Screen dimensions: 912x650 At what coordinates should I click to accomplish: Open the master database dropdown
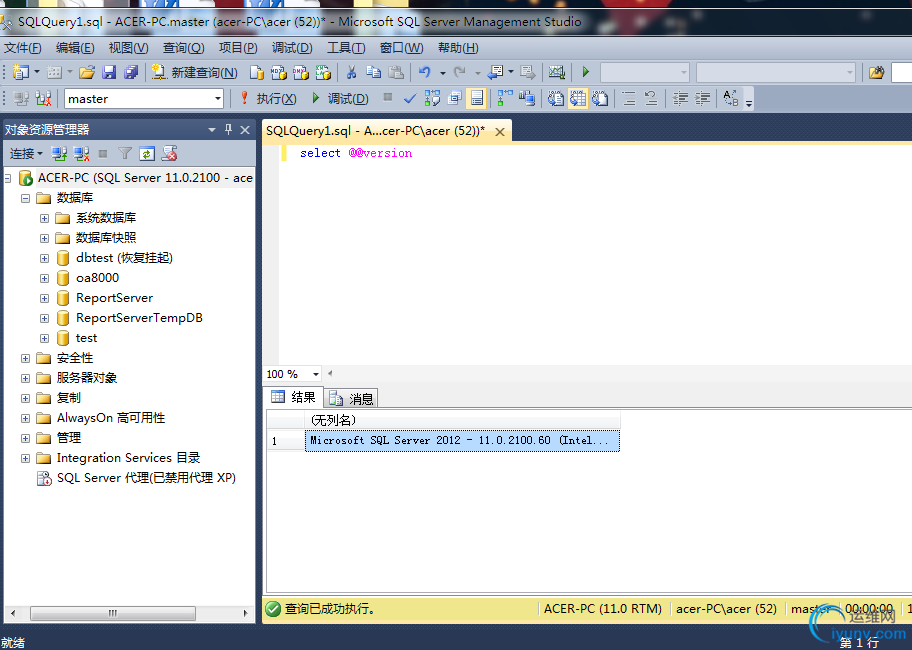[218, 99]
